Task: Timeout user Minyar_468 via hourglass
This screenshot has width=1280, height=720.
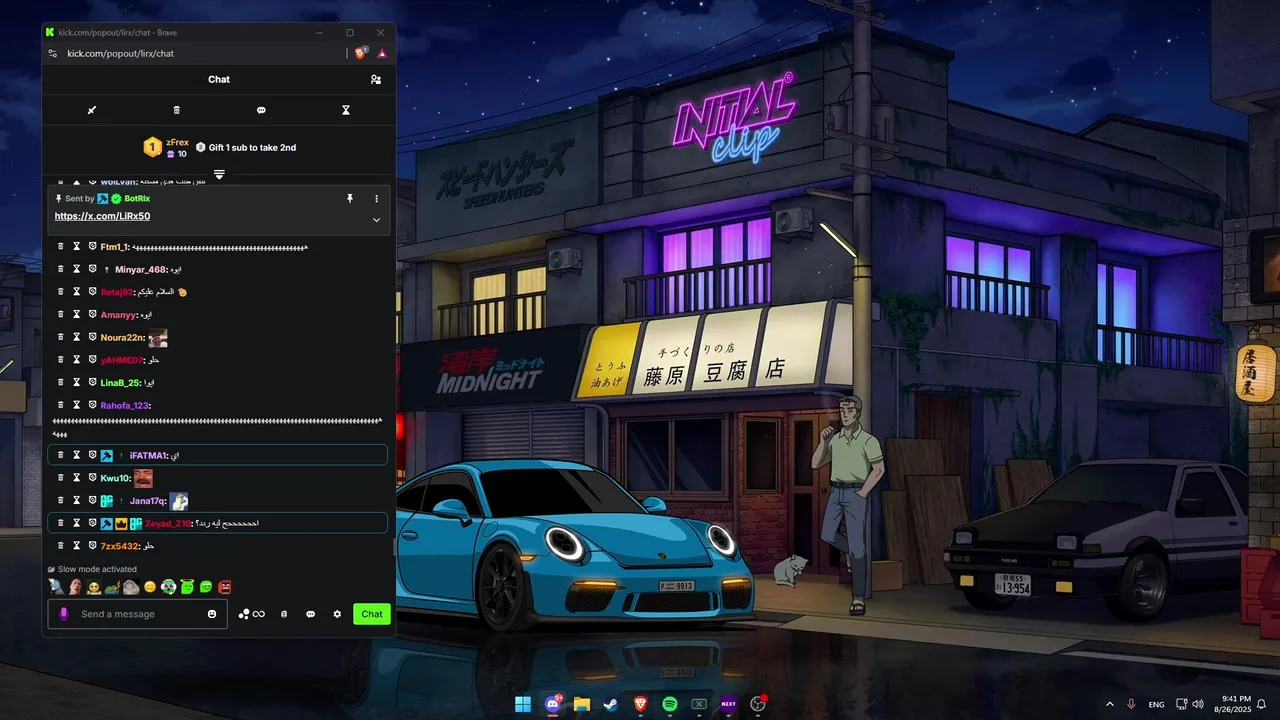Action: [76, 269]
